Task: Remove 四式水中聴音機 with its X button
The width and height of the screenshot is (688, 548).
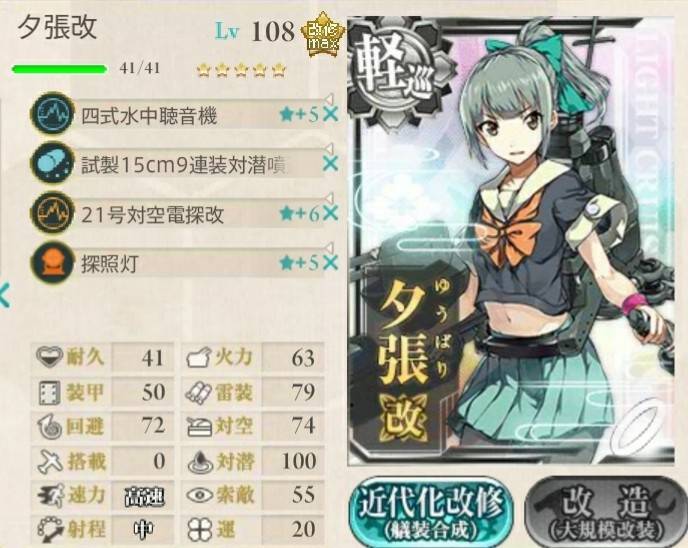Action: pyautogui.click(x=330, y=115)
